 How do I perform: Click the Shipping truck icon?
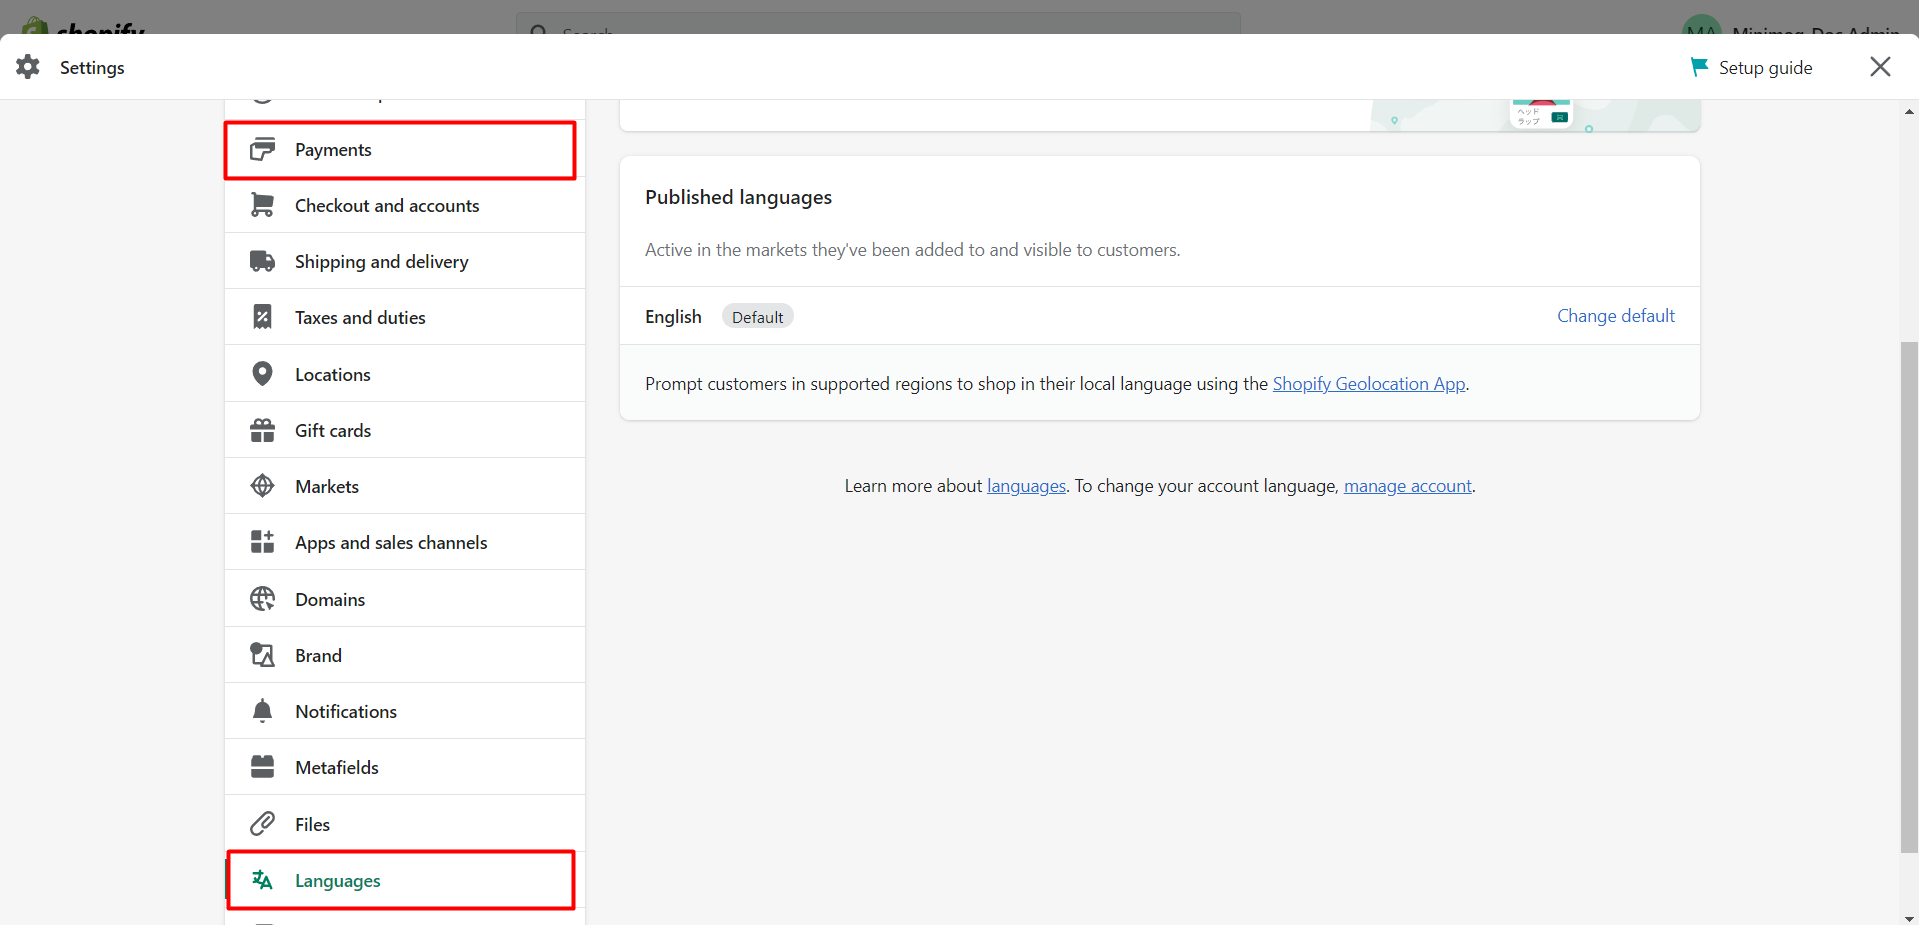tap(262, 261)
